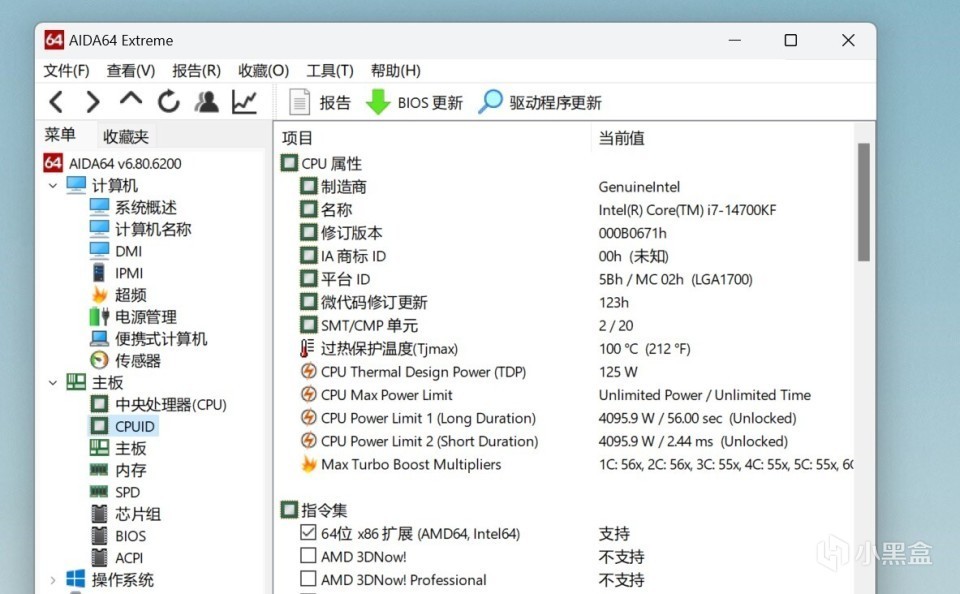Expand the 操作系统 tree node

pyautogui.click(x=53, y=580)
